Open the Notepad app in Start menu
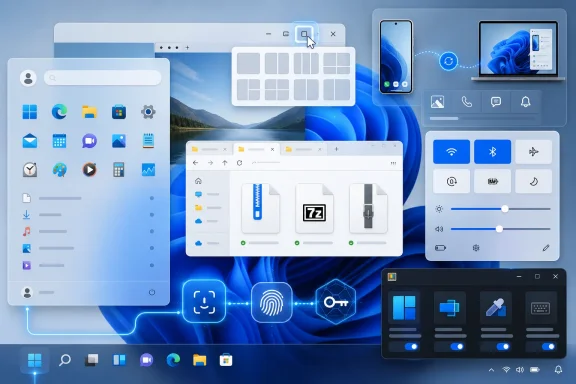 pos(148,141)
